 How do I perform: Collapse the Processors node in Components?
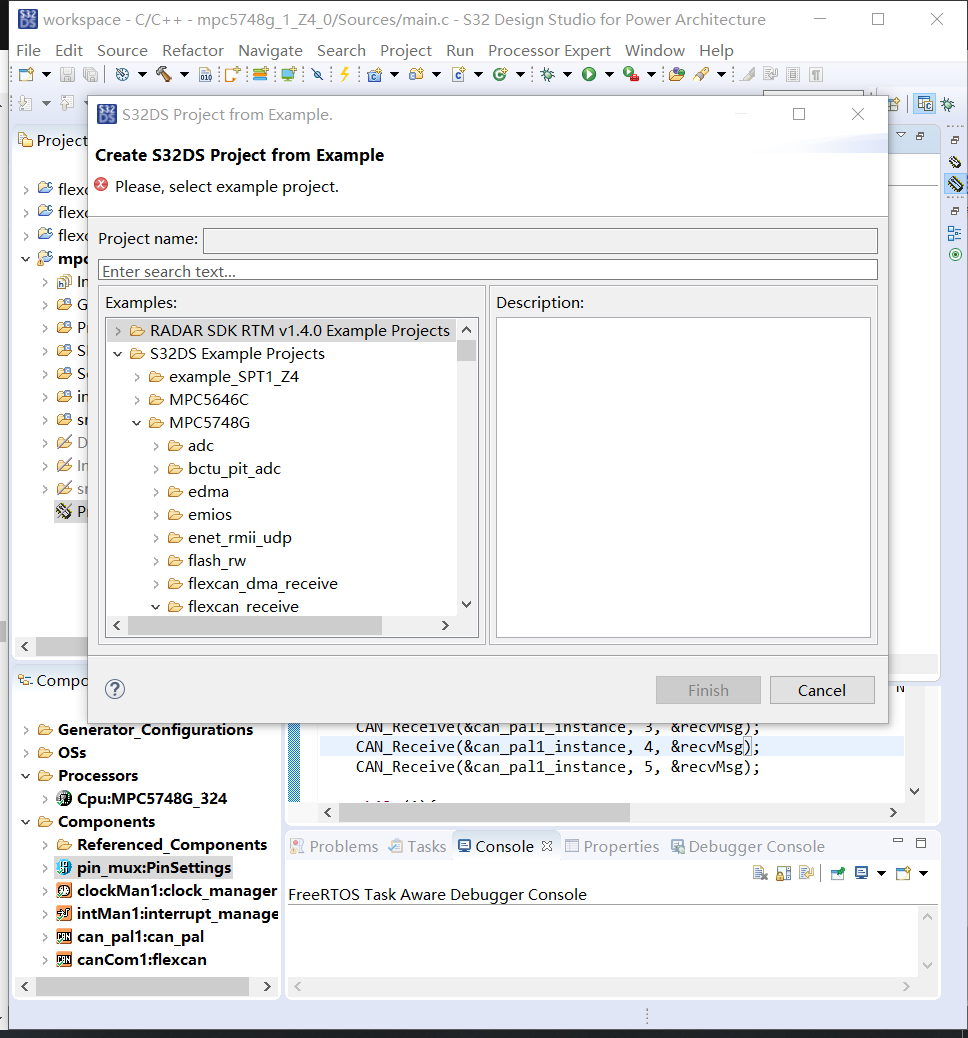(26, 776)
